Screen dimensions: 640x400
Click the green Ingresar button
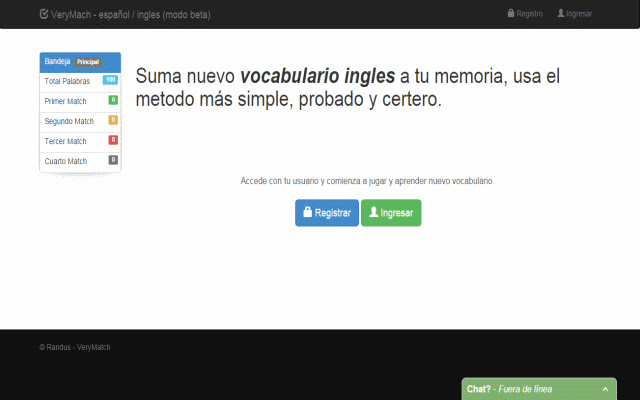point(391,213)
